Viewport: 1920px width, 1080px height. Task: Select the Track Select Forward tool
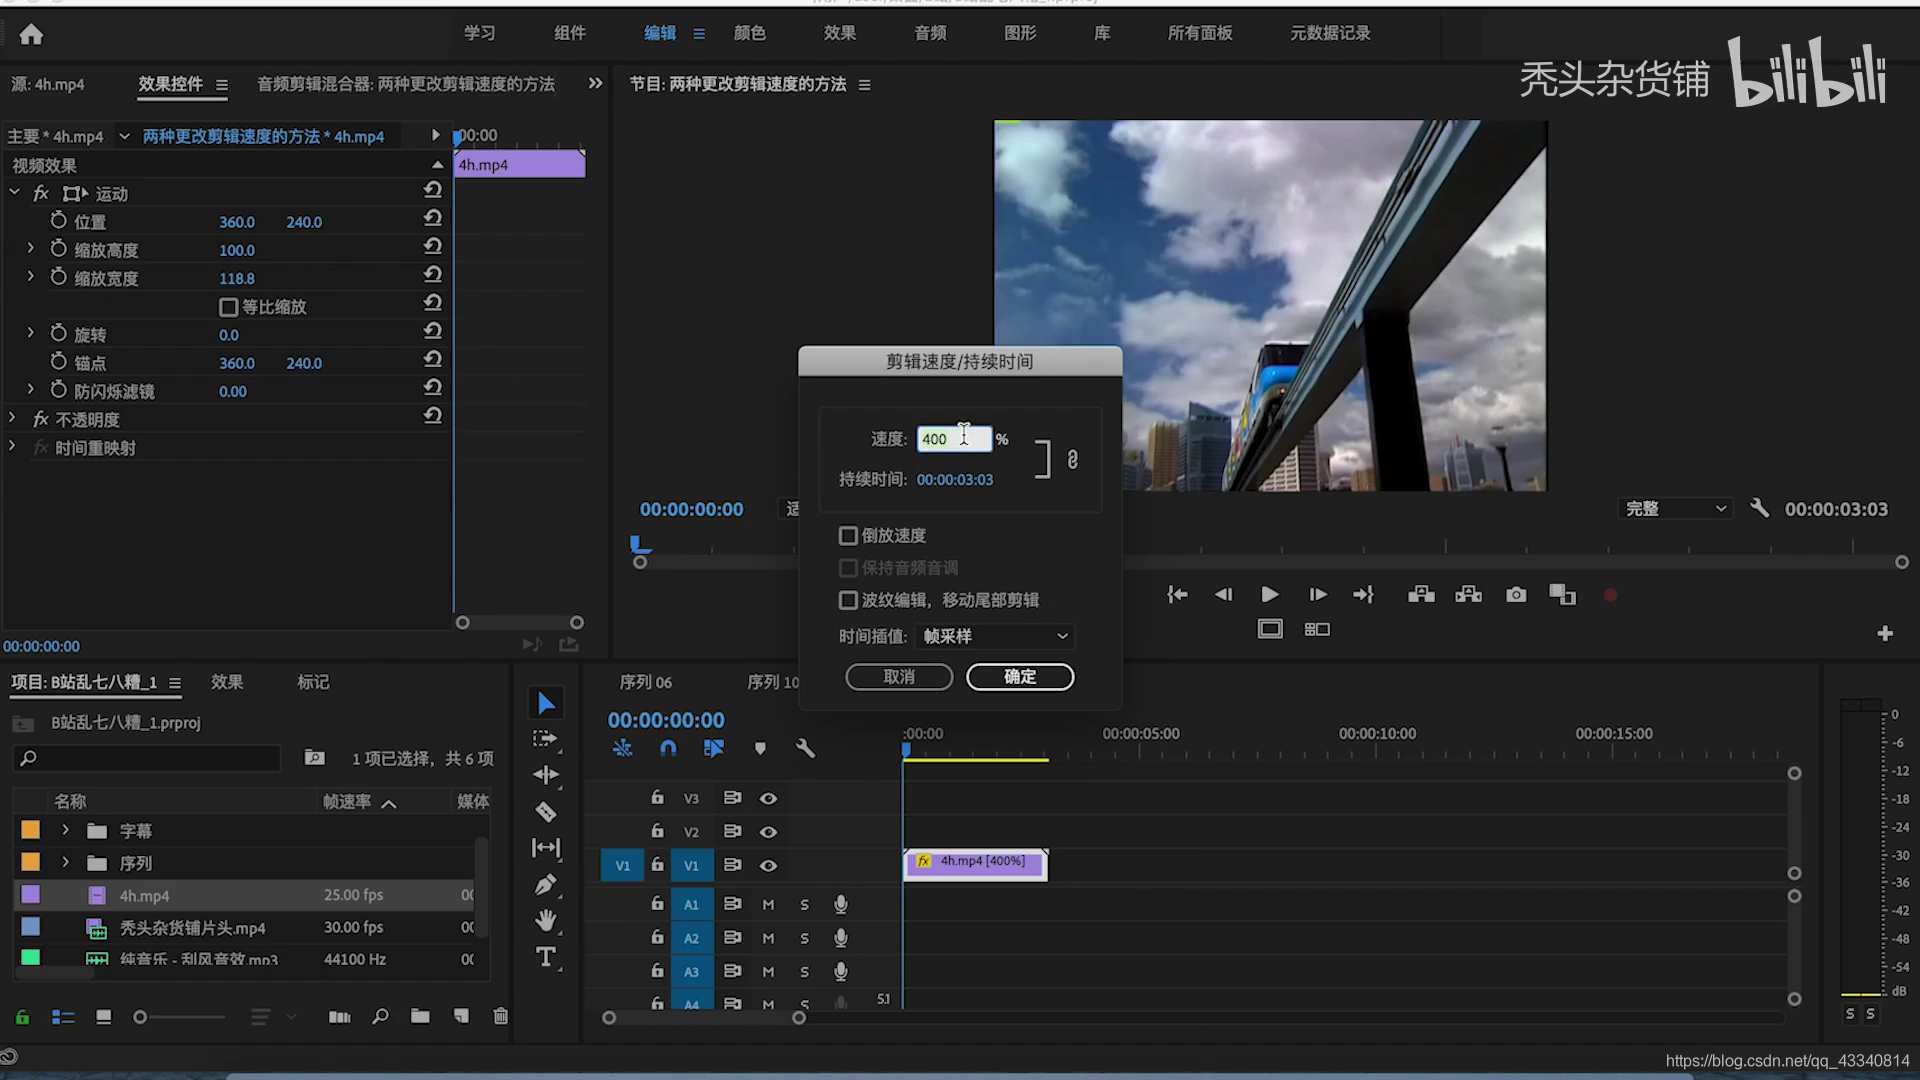[545, 739]
